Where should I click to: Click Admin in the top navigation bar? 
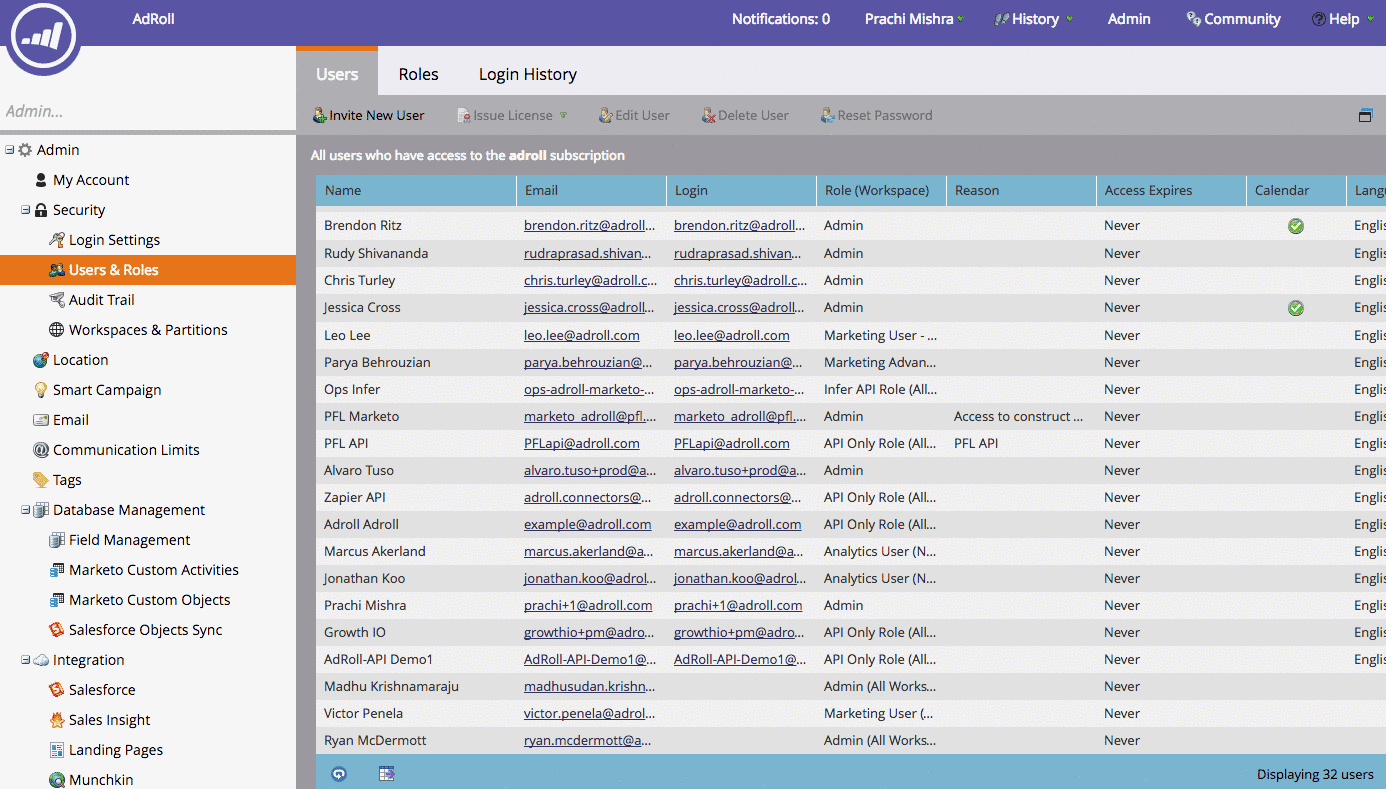point(1129,19)
